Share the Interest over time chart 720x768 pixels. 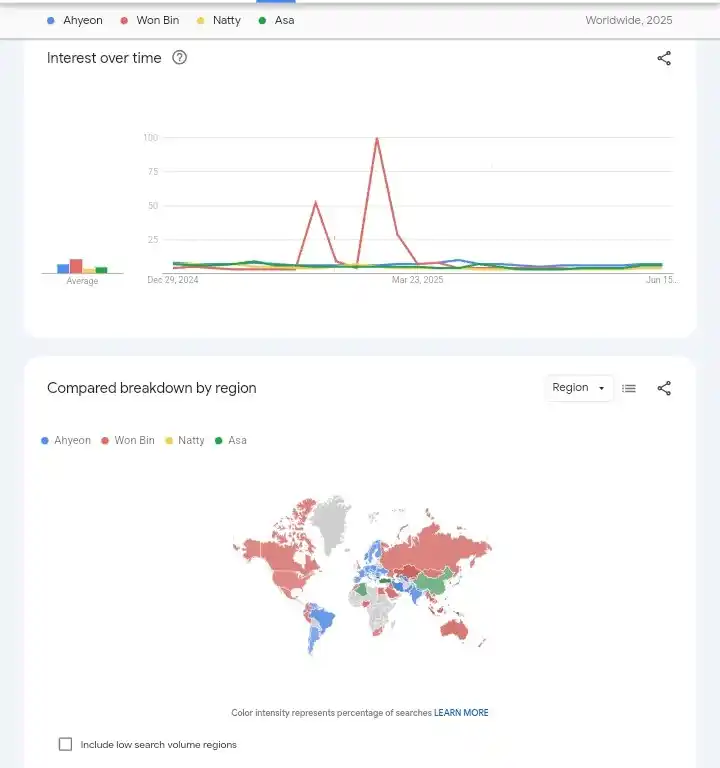(664, 58)
